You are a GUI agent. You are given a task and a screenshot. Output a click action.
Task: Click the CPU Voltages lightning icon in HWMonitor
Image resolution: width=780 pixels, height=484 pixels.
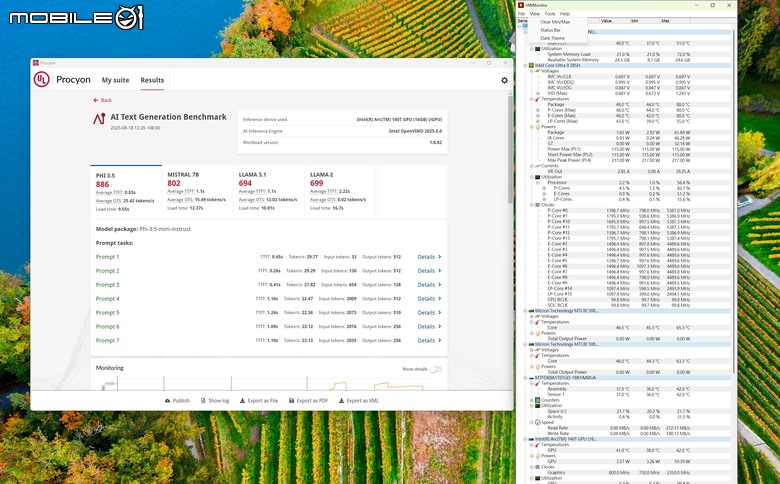point(537,71)
